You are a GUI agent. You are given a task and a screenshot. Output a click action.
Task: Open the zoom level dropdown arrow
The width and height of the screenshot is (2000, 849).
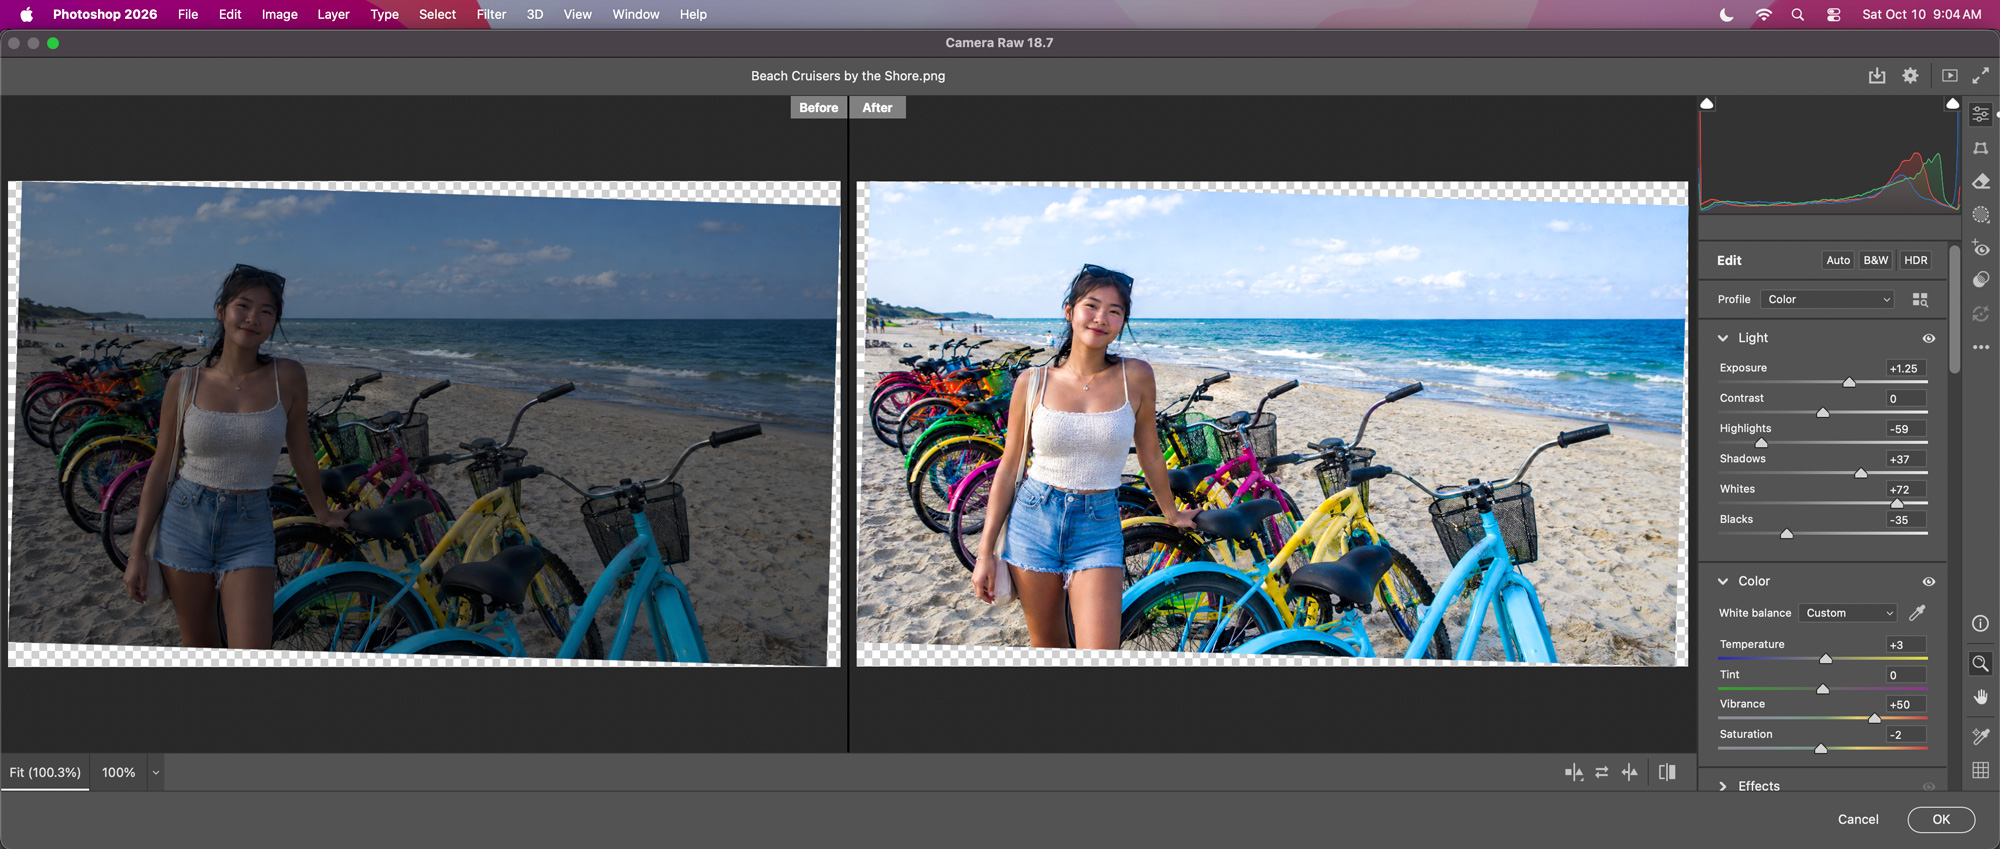(155, 773)
